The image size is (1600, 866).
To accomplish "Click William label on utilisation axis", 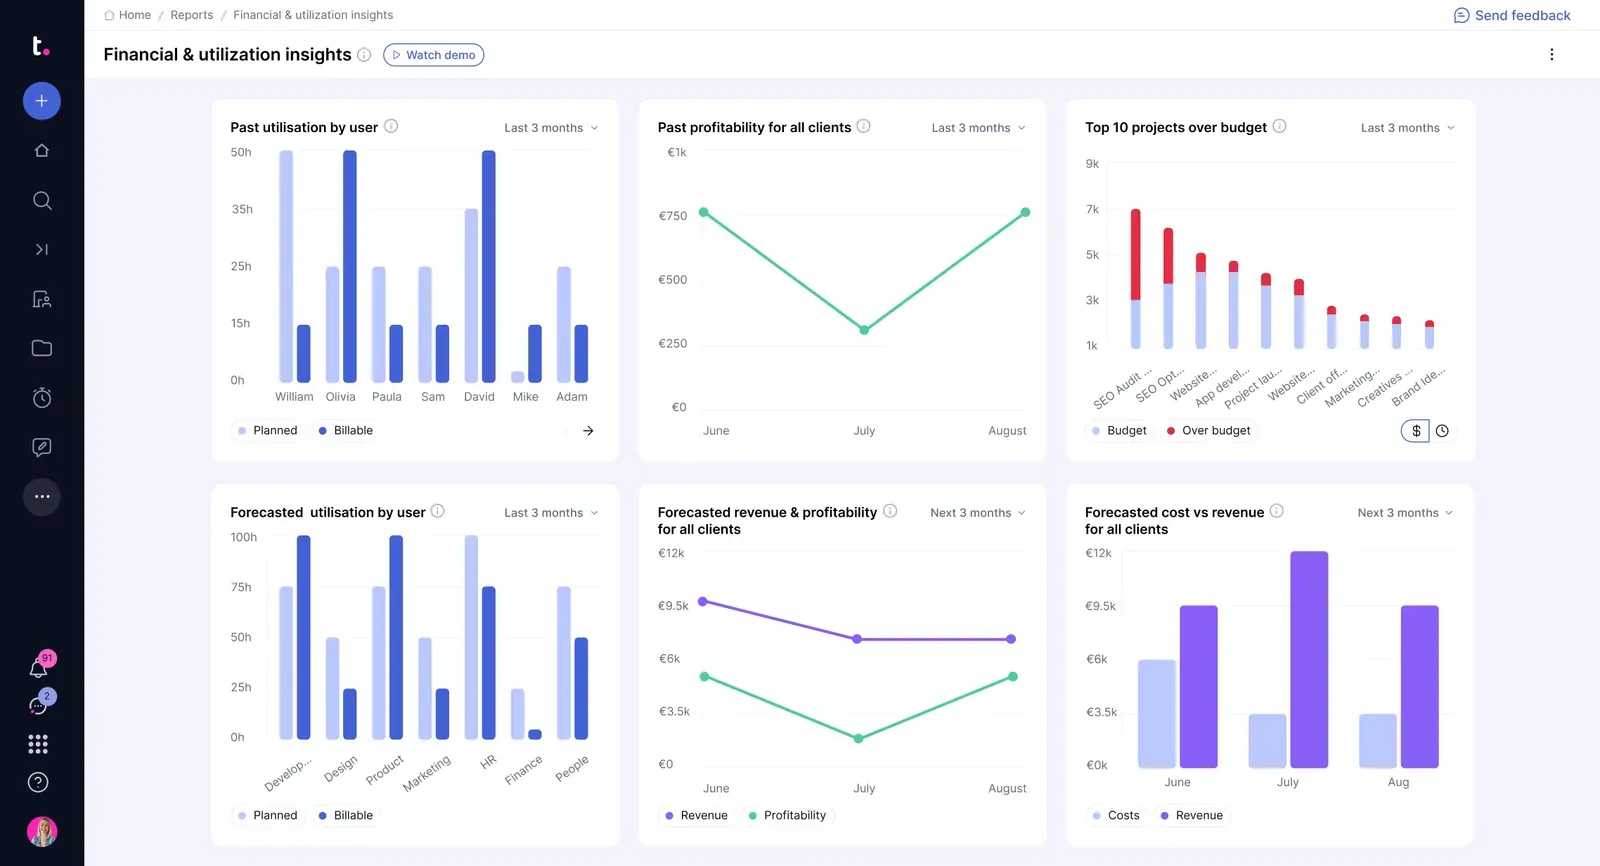I will (x=294, y=397).
